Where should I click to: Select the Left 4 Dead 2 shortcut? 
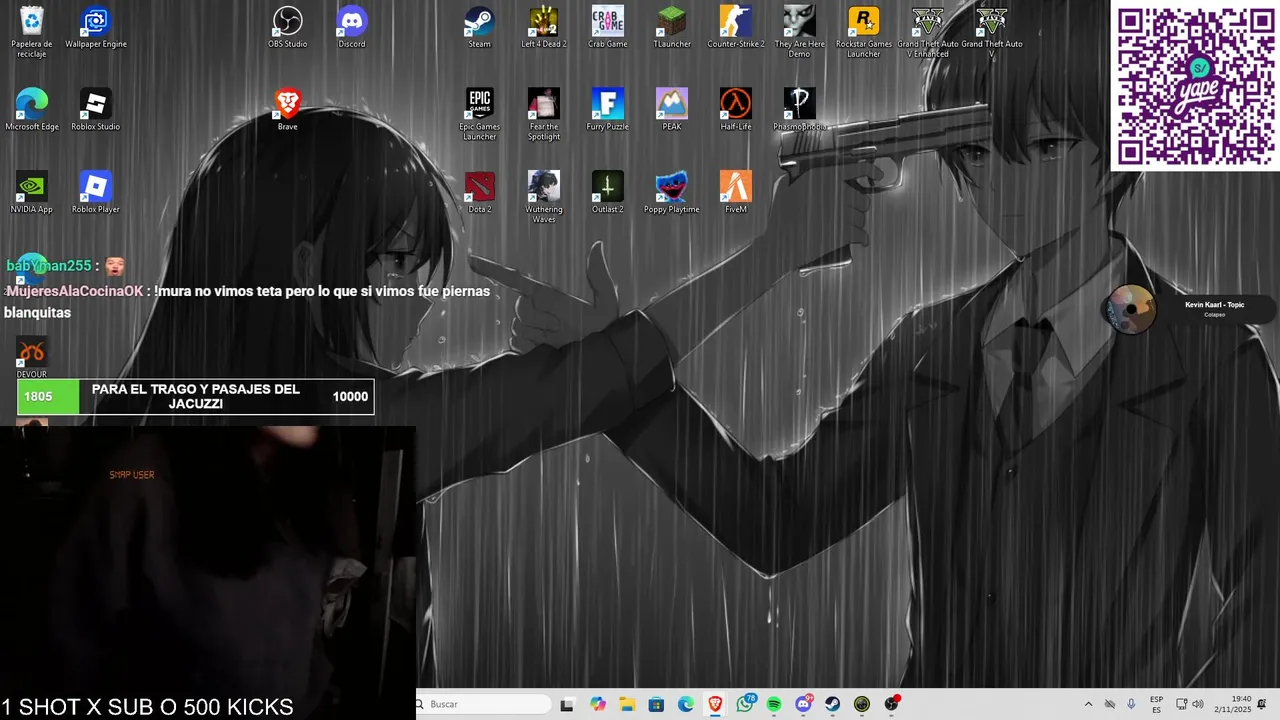544,28
